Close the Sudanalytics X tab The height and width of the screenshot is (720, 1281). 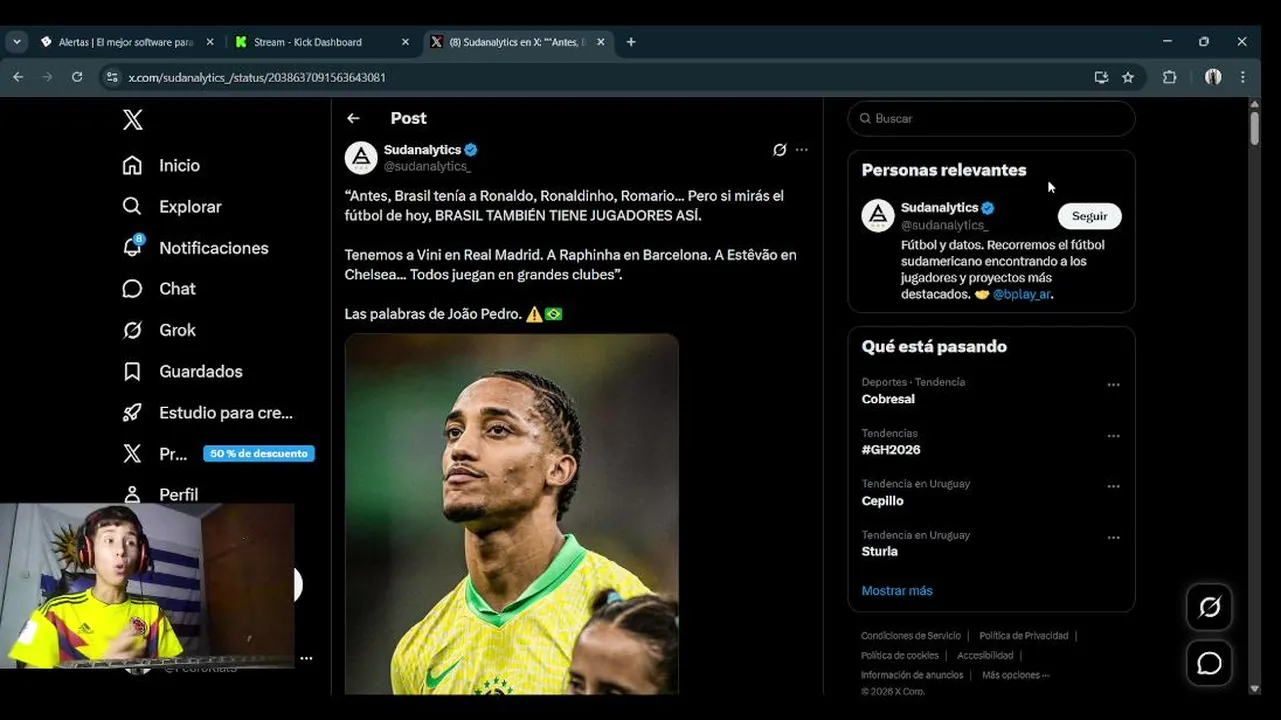click(x=601, y=42)
